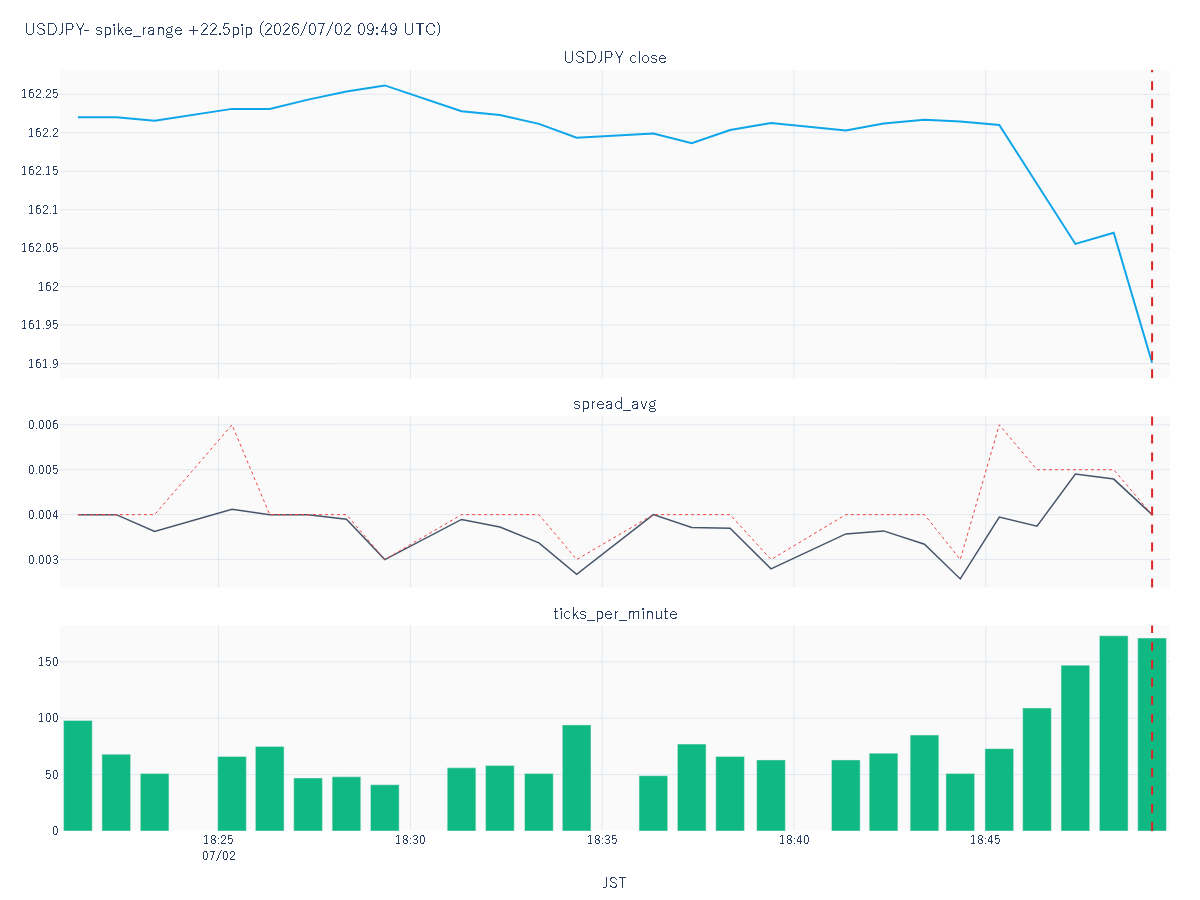This screenshot has width=1200, height=900.
Task: Click the spread_avg panel title
Action: (x=615, y=404)
